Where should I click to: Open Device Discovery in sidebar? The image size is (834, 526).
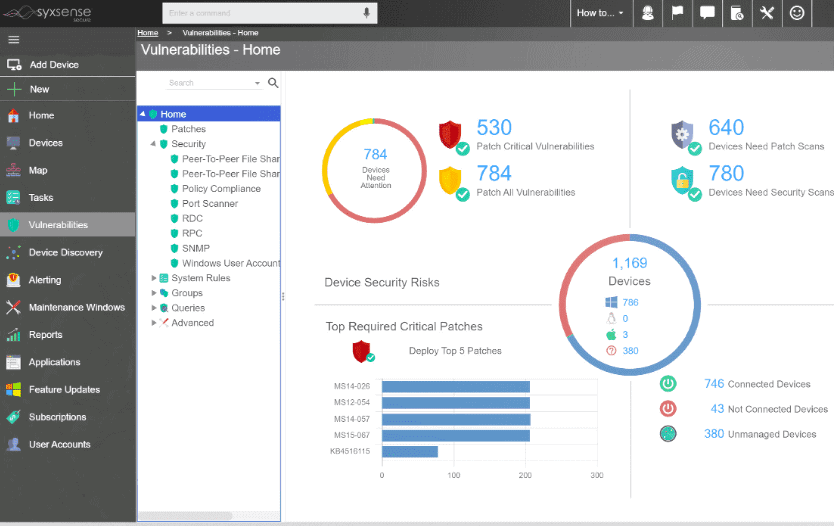coord(68,252)
